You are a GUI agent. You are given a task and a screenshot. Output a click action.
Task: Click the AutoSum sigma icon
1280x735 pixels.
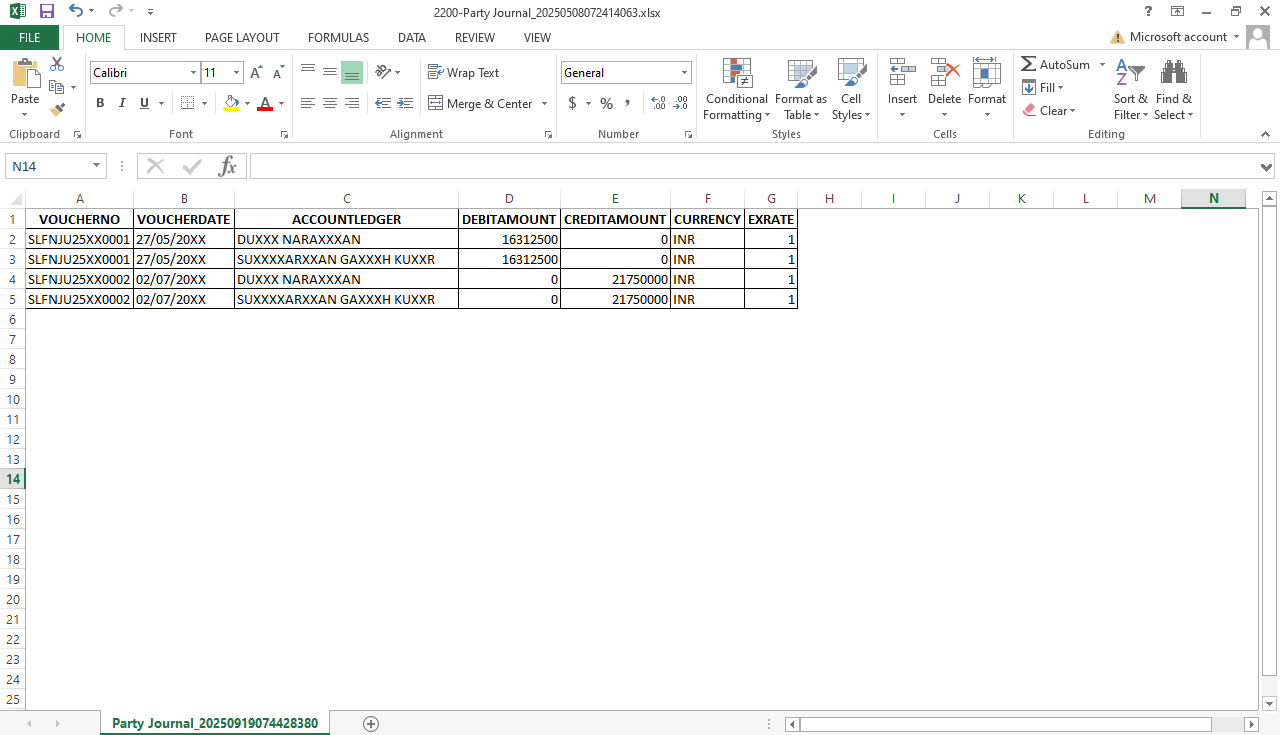1029,64
